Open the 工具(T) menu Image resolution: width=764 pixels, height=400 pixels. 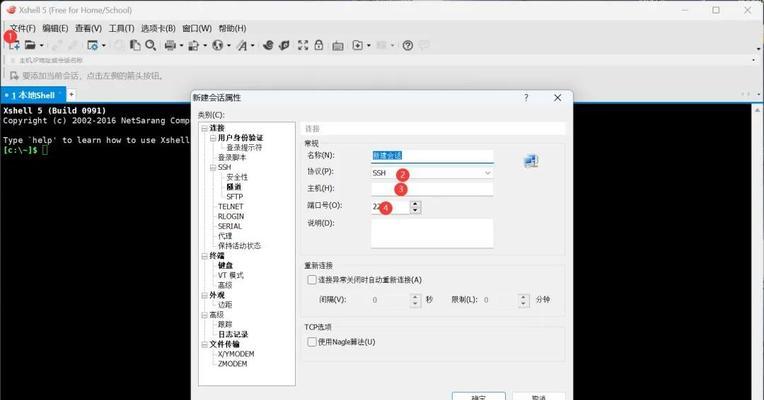(x=121, y=28)
